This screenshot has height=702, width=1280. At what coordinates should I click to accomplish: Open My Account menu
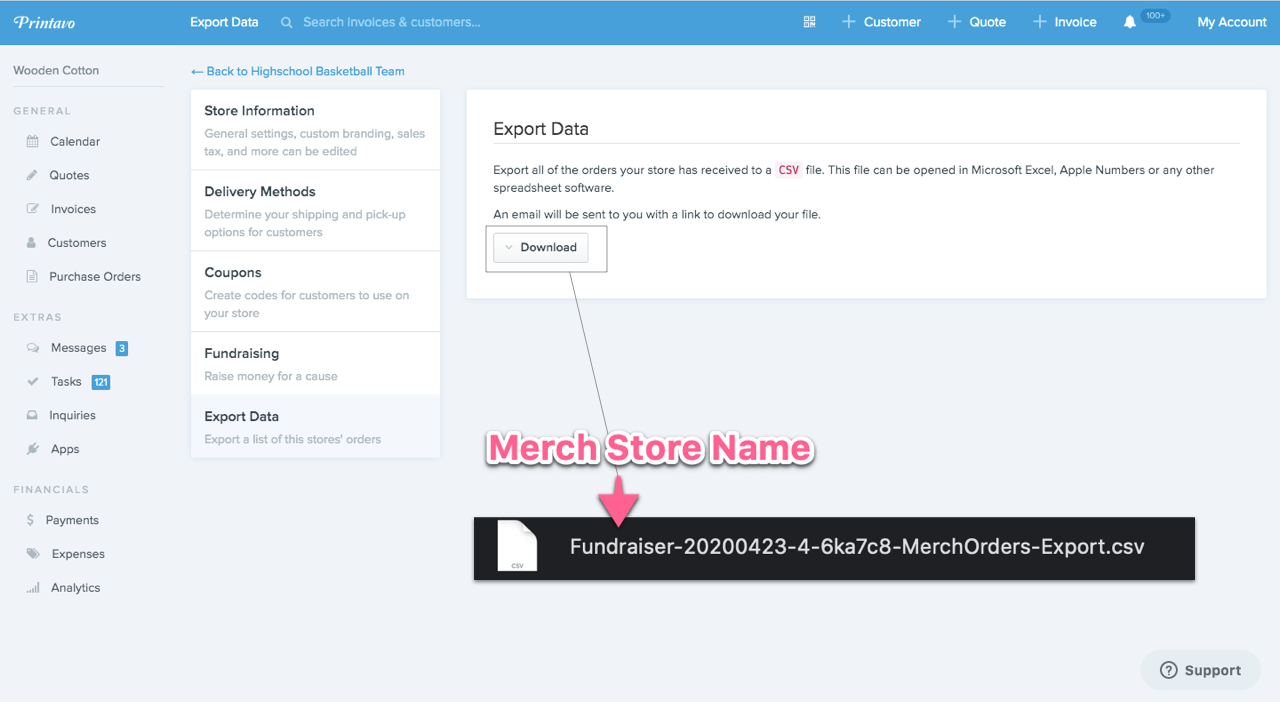(x=1232, y=22)
